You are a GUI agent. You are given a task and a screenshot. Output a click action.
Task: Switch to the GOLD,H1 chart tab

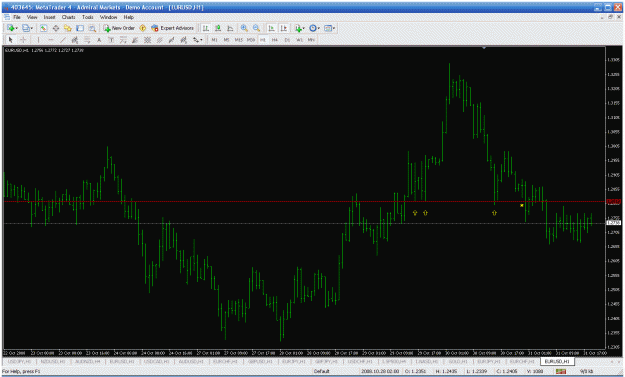coord(458,361)
